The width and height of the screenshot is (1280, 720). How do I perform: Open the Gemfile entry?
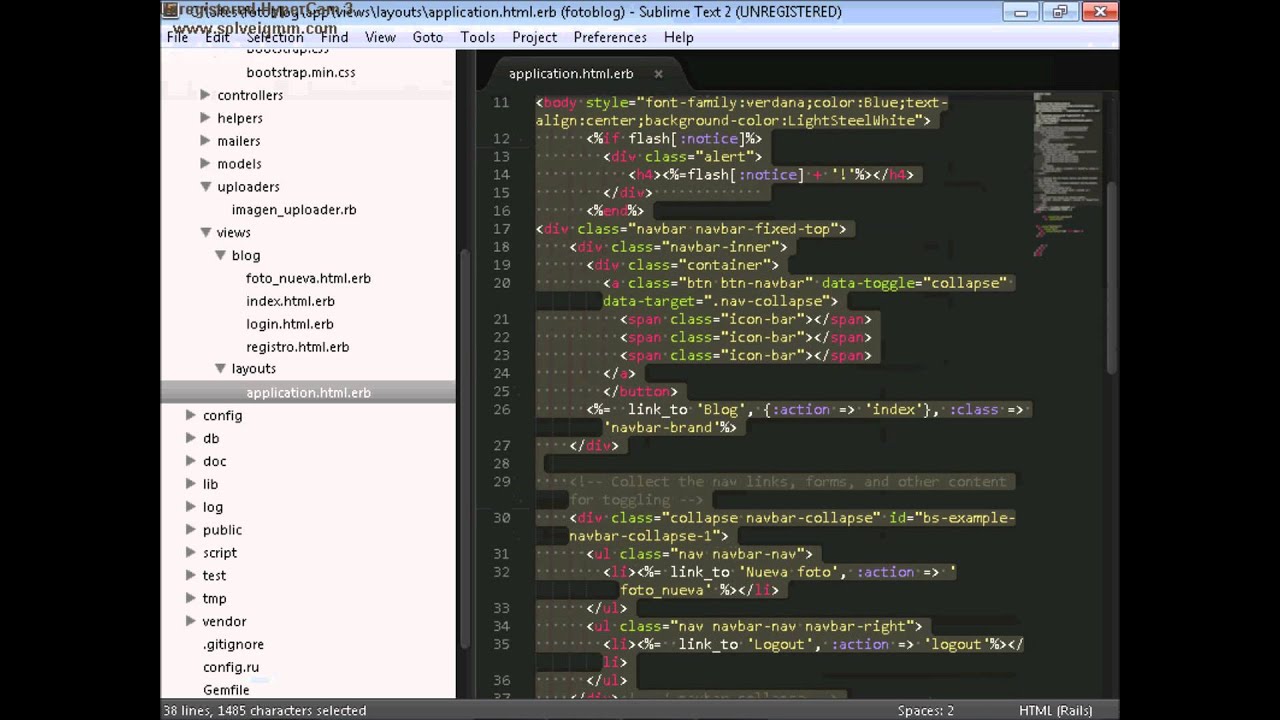(226, 690)
